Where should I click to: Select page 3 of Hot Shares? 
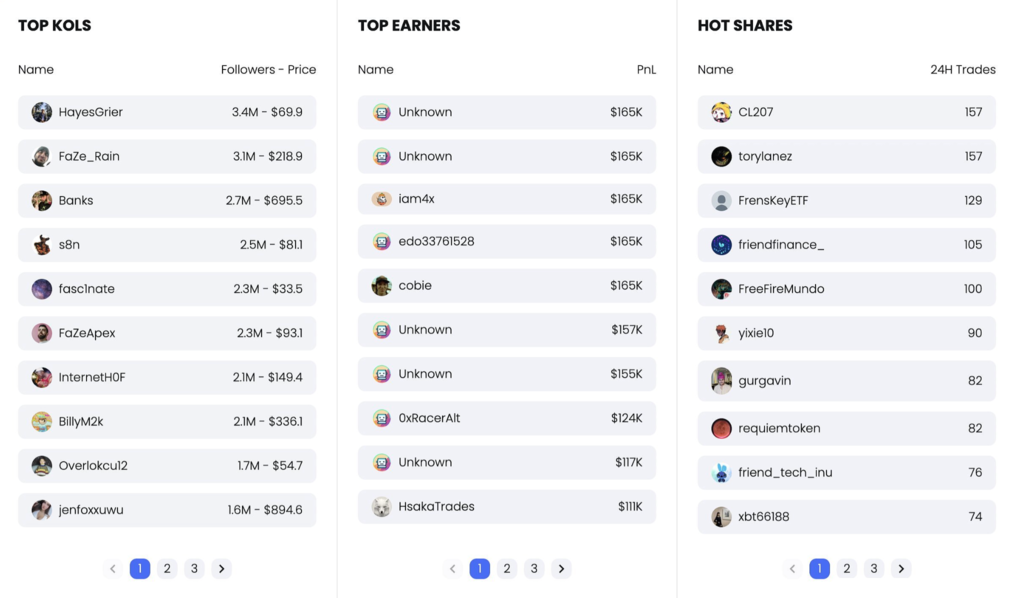874,569
